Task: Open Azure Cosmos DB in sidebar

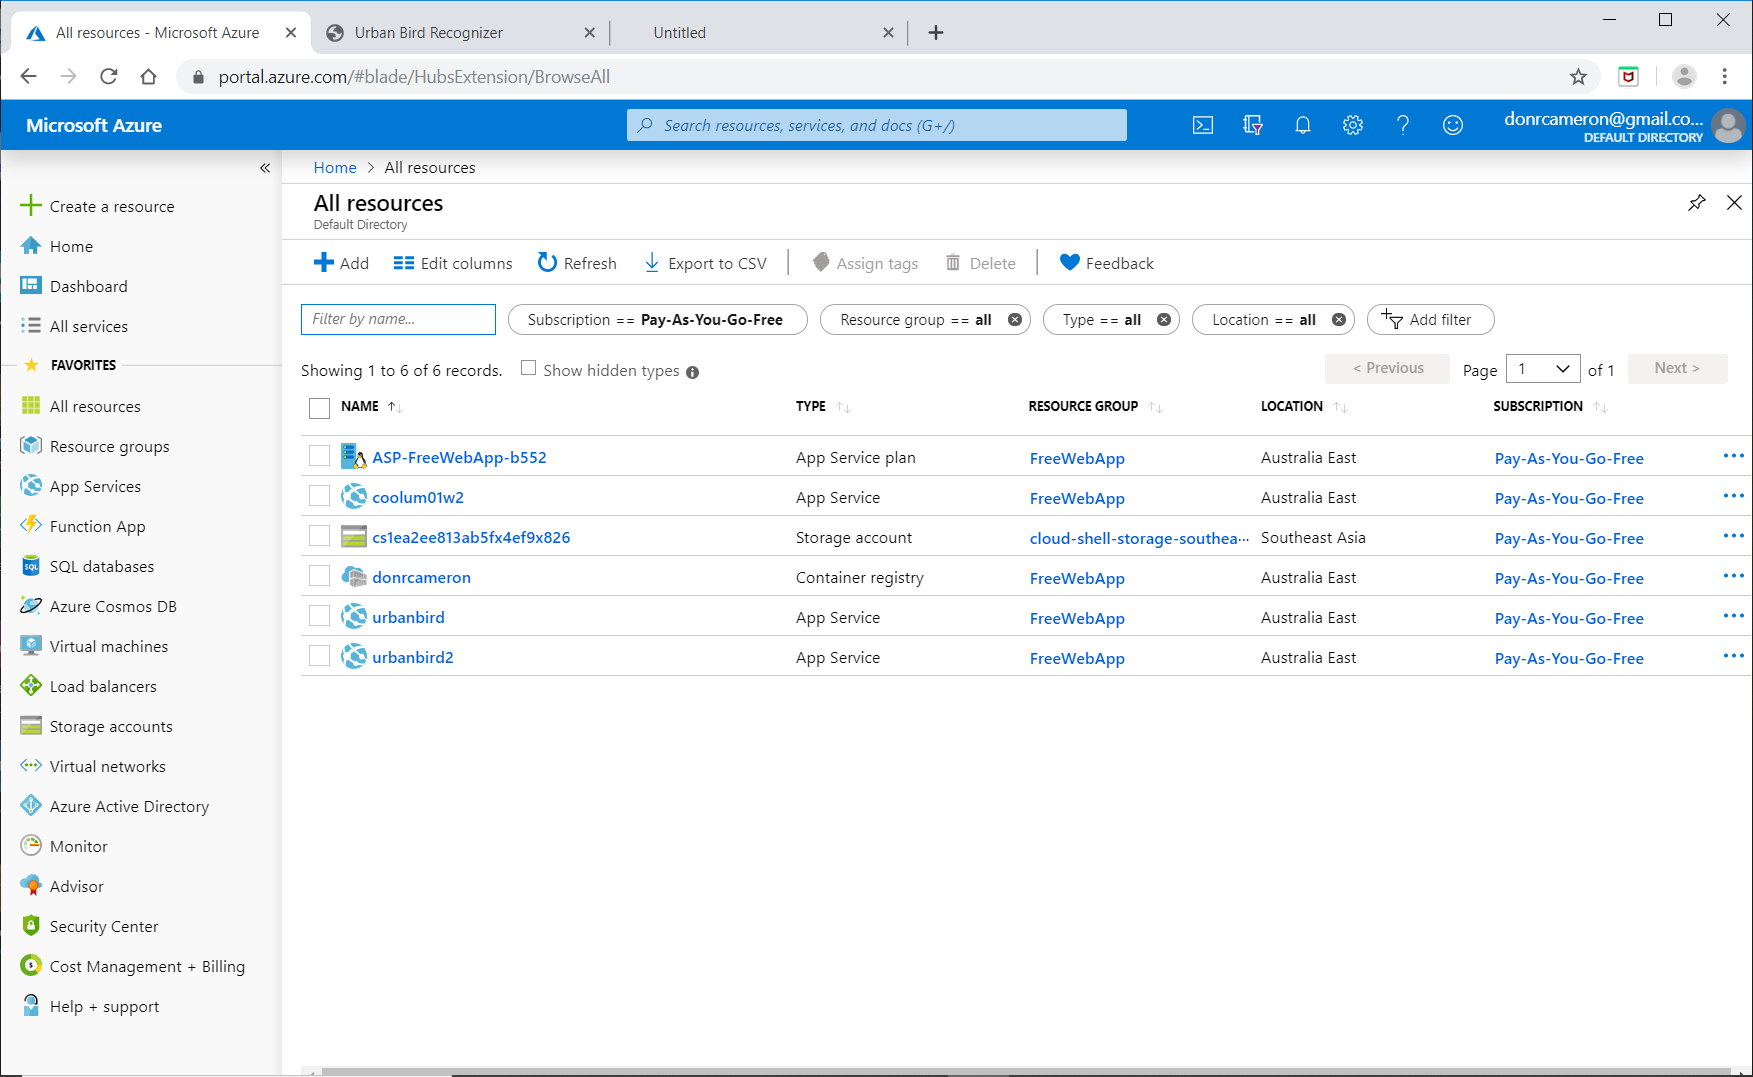Action: 113,606
